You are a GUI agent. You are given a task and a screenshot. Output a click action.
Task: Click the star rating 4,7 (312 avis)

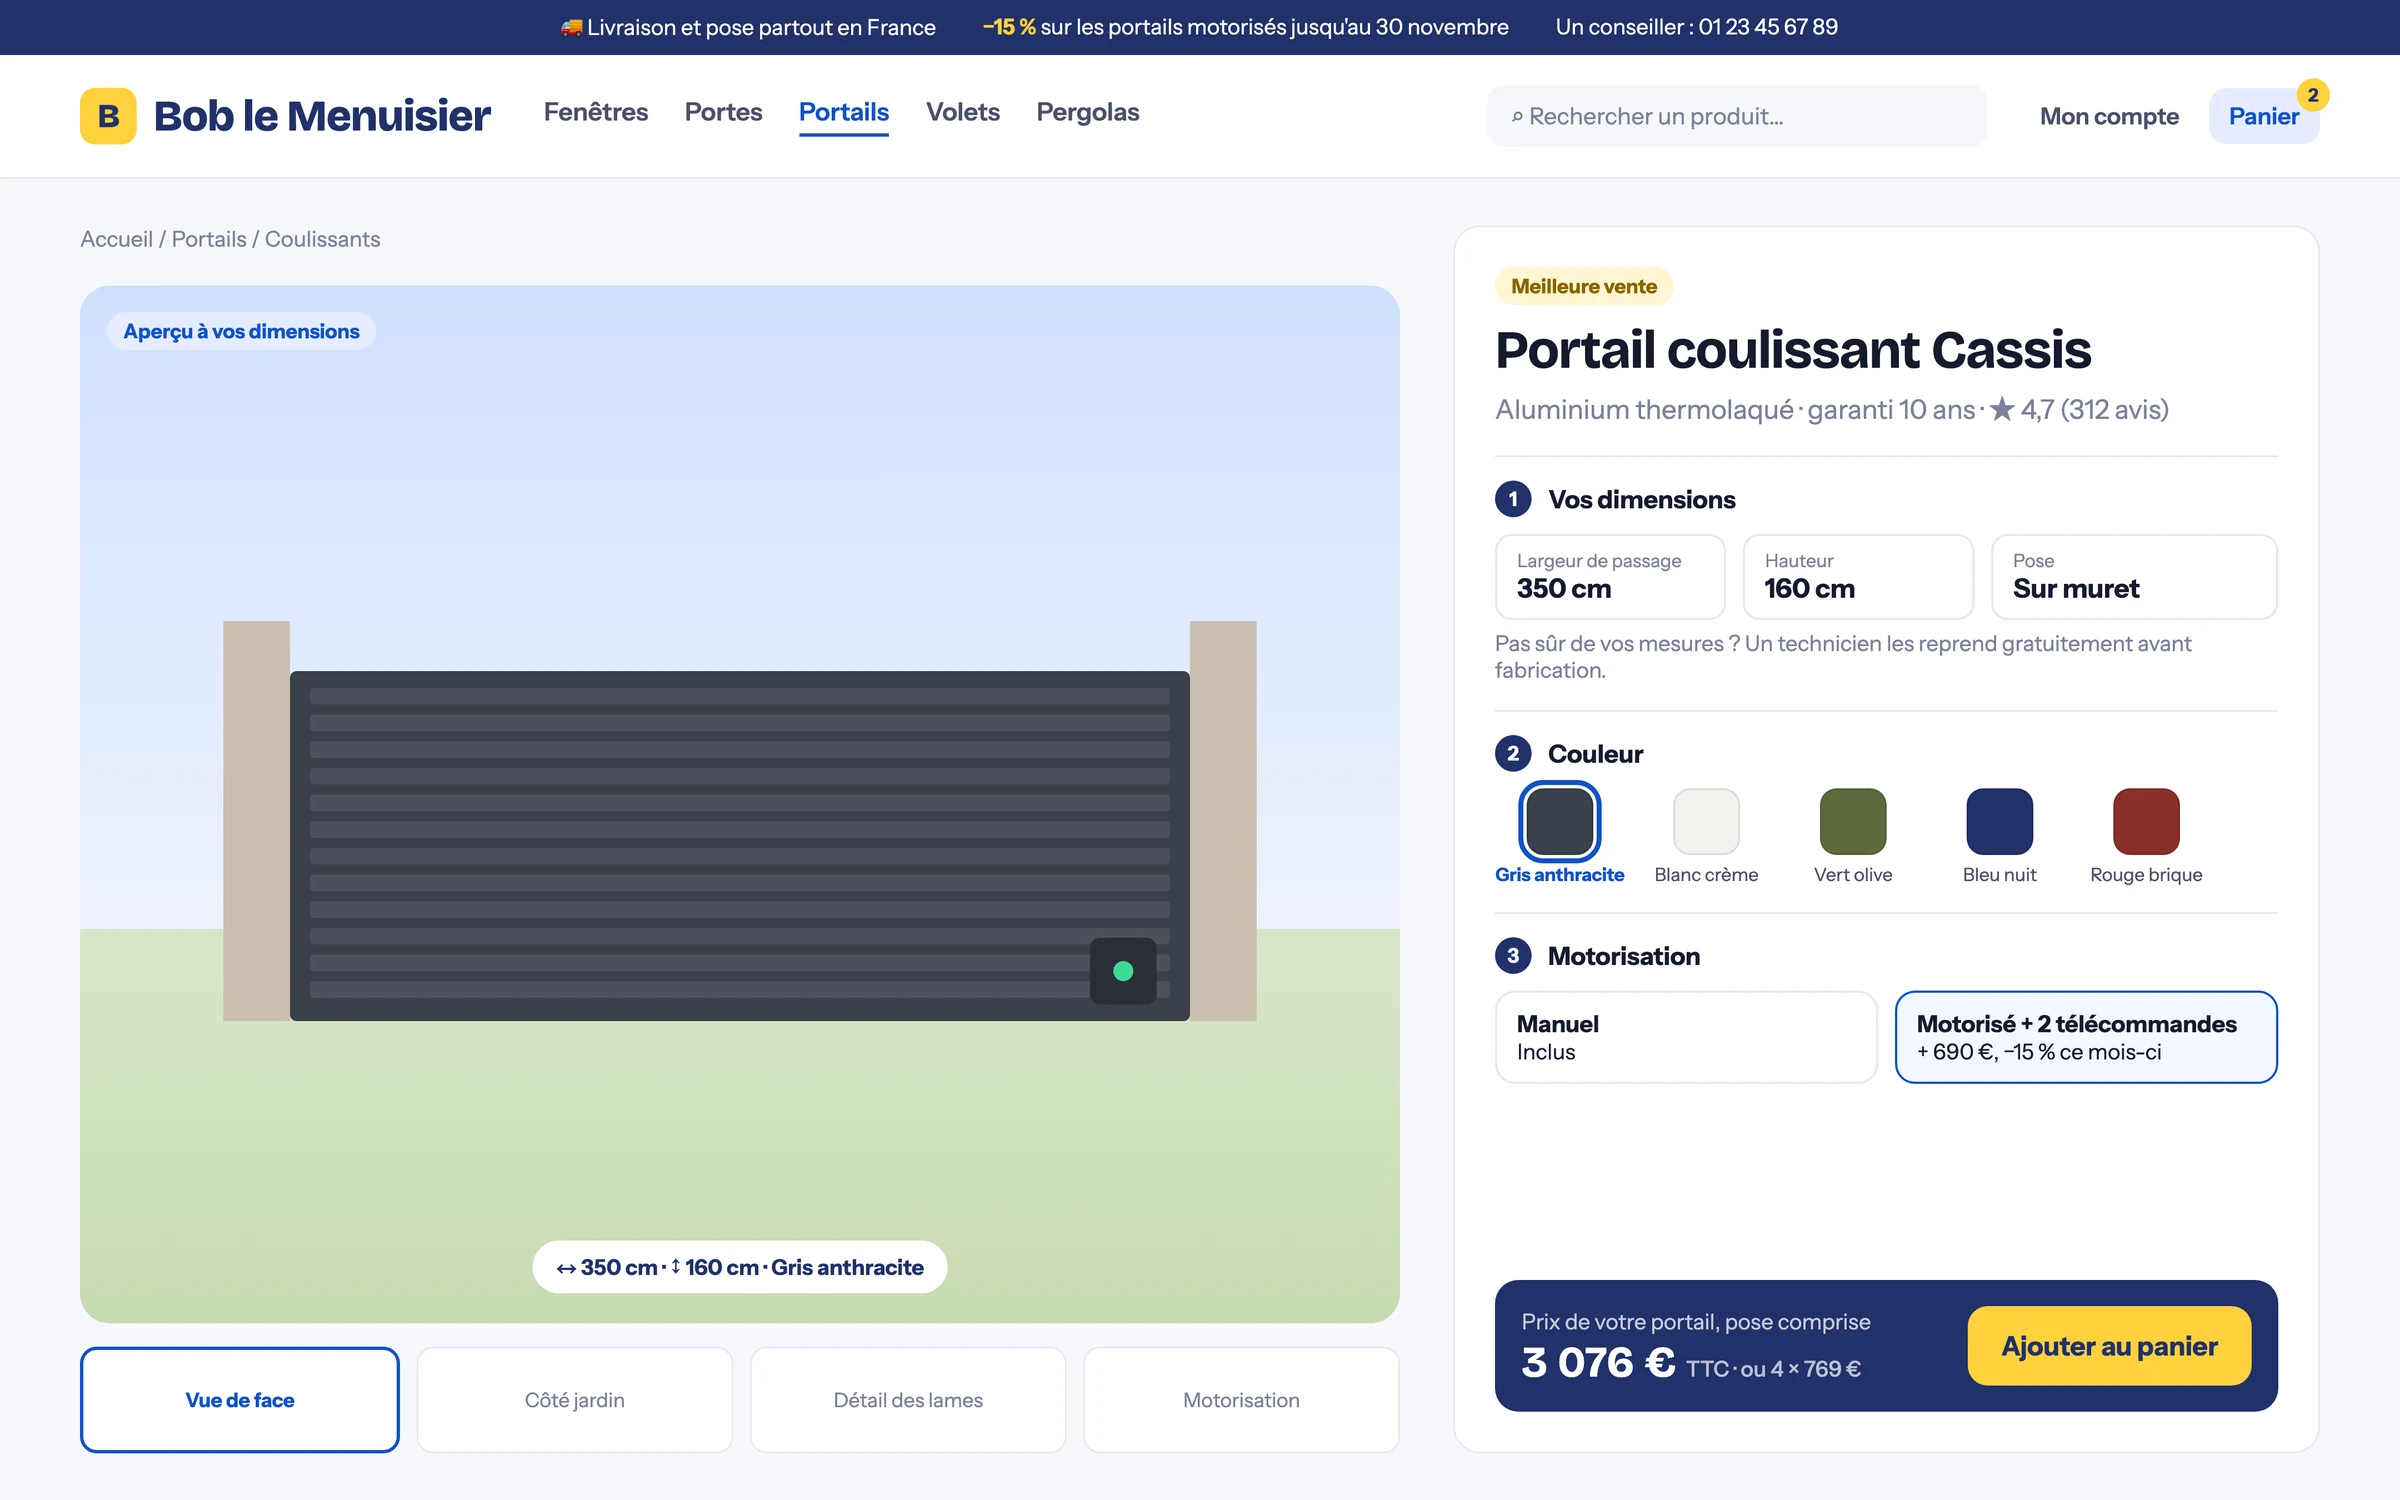click(2078, 409)
